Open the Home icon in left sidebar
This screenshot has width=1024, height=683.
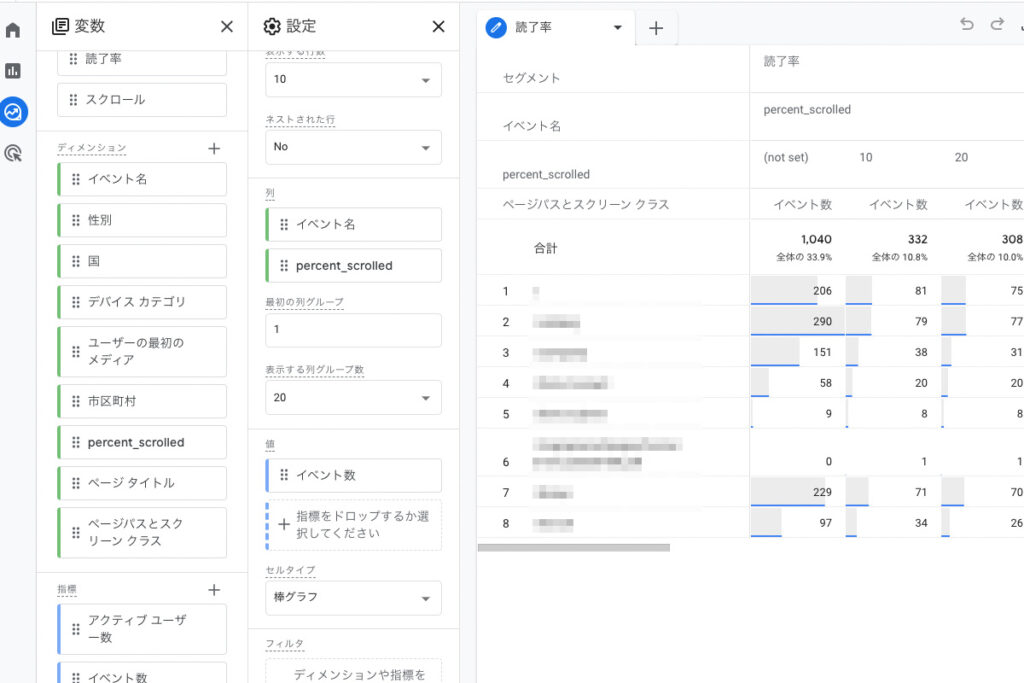click(13, 30)
